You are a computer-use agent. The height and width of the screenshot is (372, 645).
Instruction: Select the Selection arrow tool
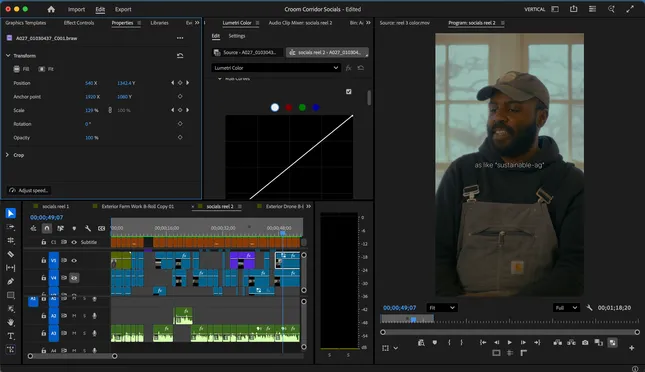click(11, 213)
